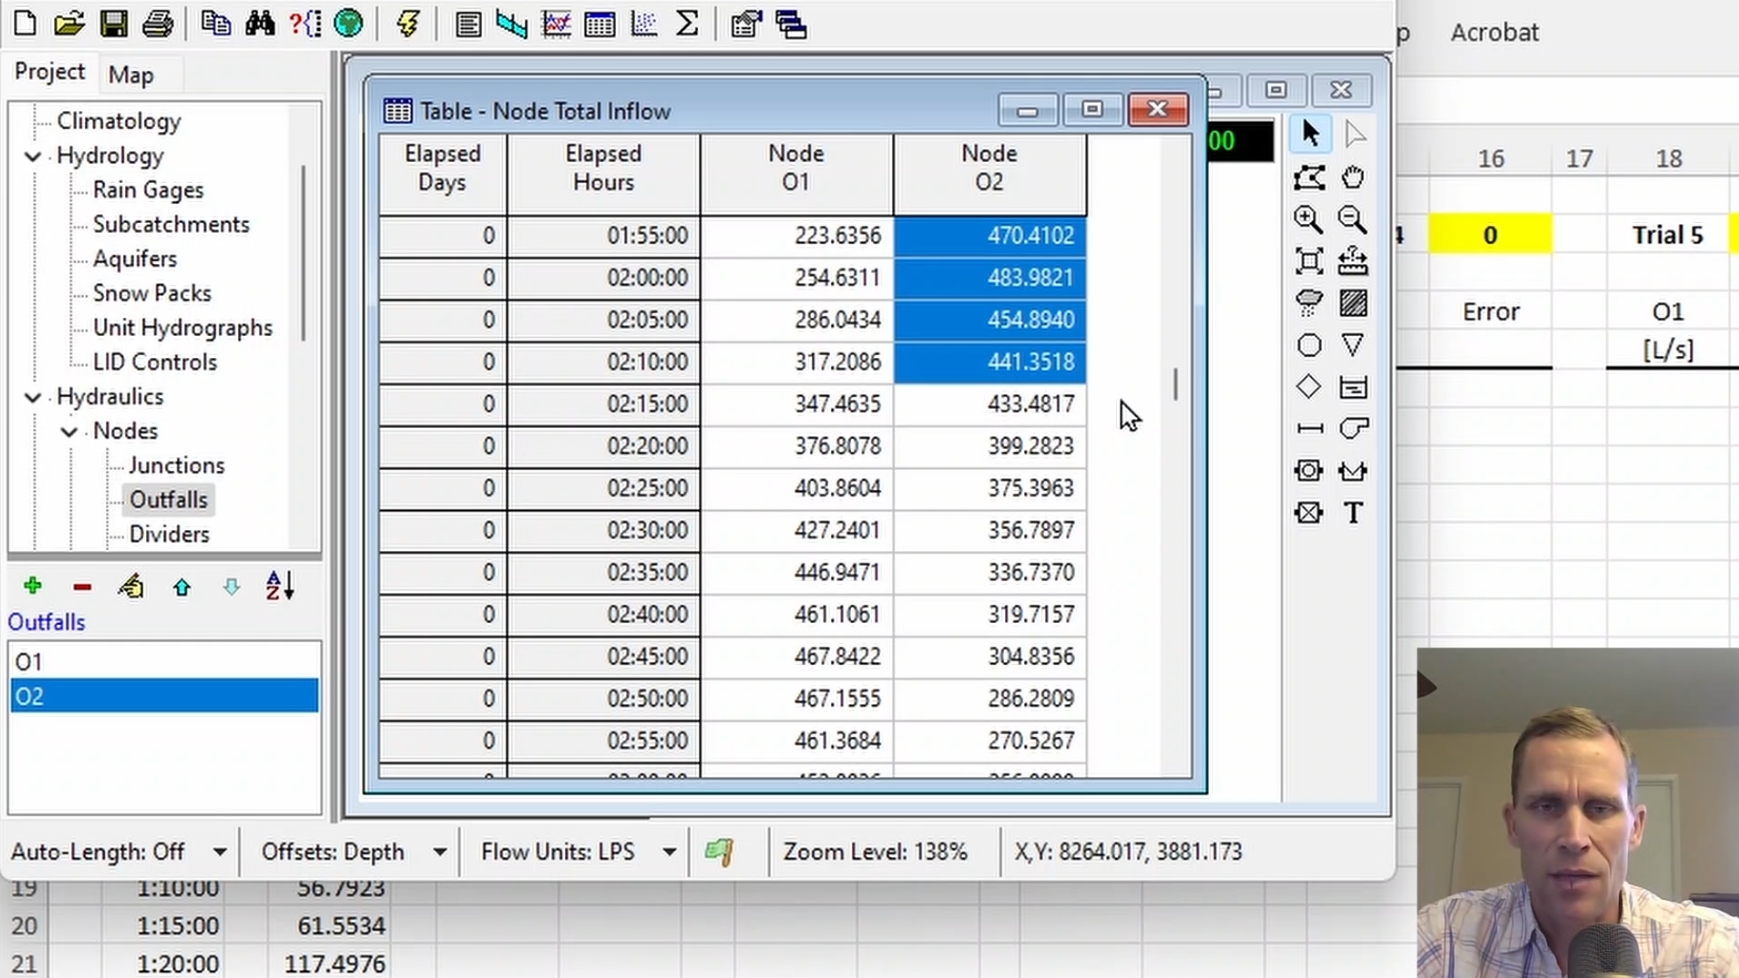The image size is (1739, 978).
Task: Open the Acrobat ribbon tab in Excel
Action: [x=1494, y=32]
